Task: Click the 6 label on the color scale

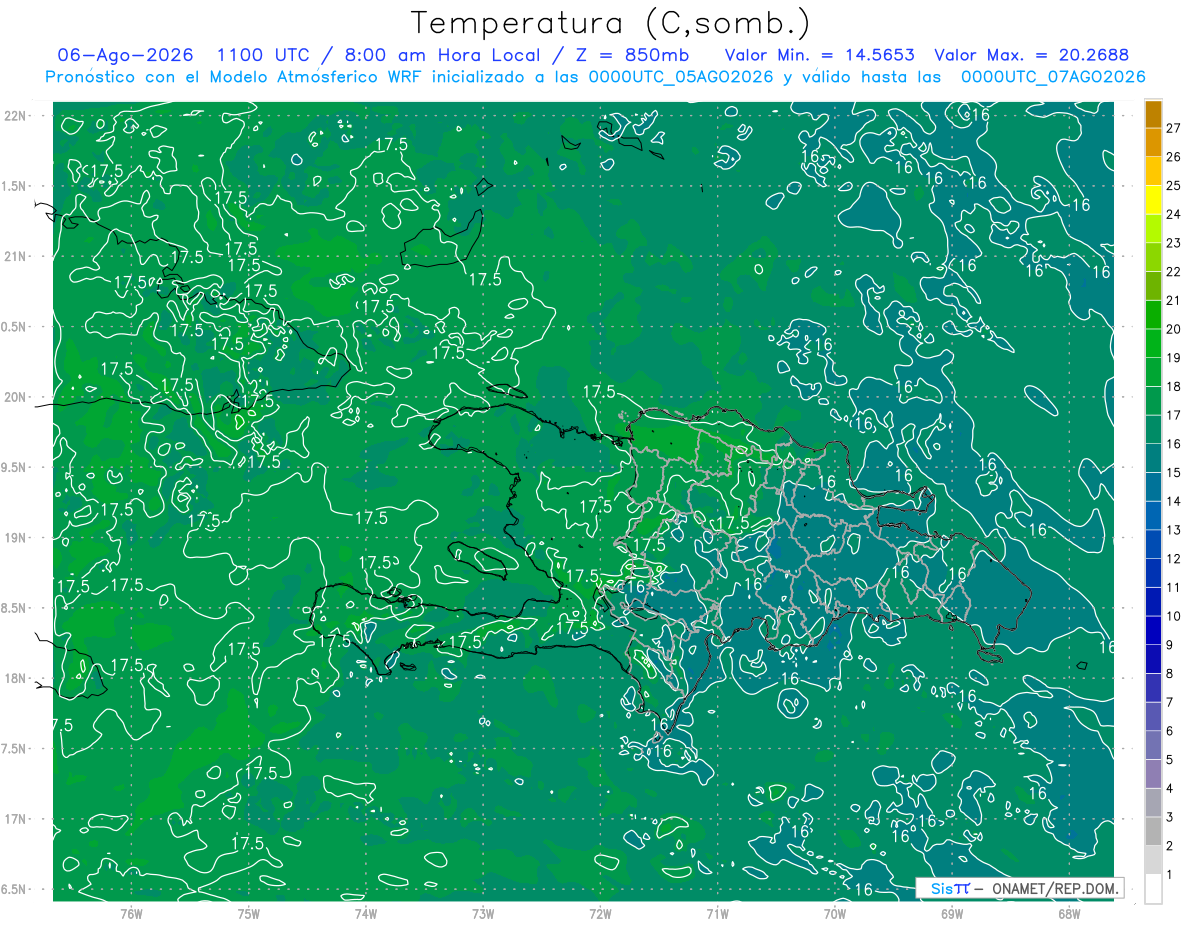Action: tap(1170, 731)
